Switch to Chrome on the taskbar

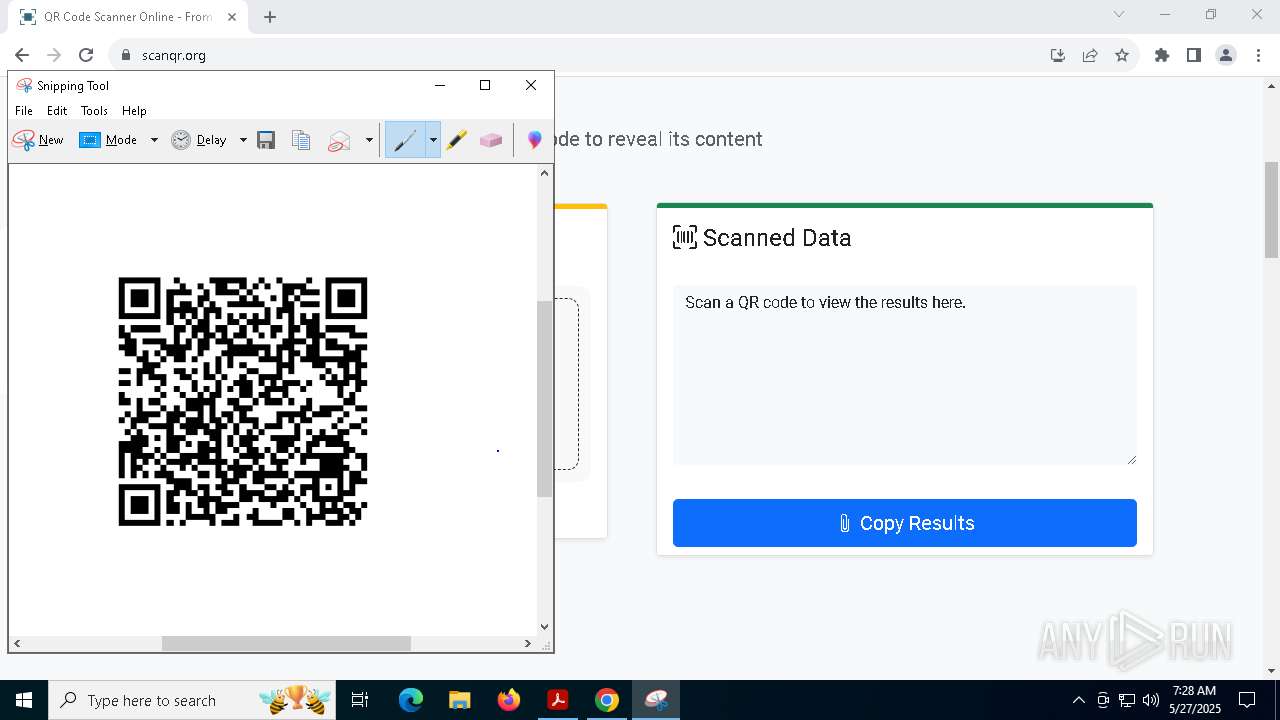coord(606,700)
